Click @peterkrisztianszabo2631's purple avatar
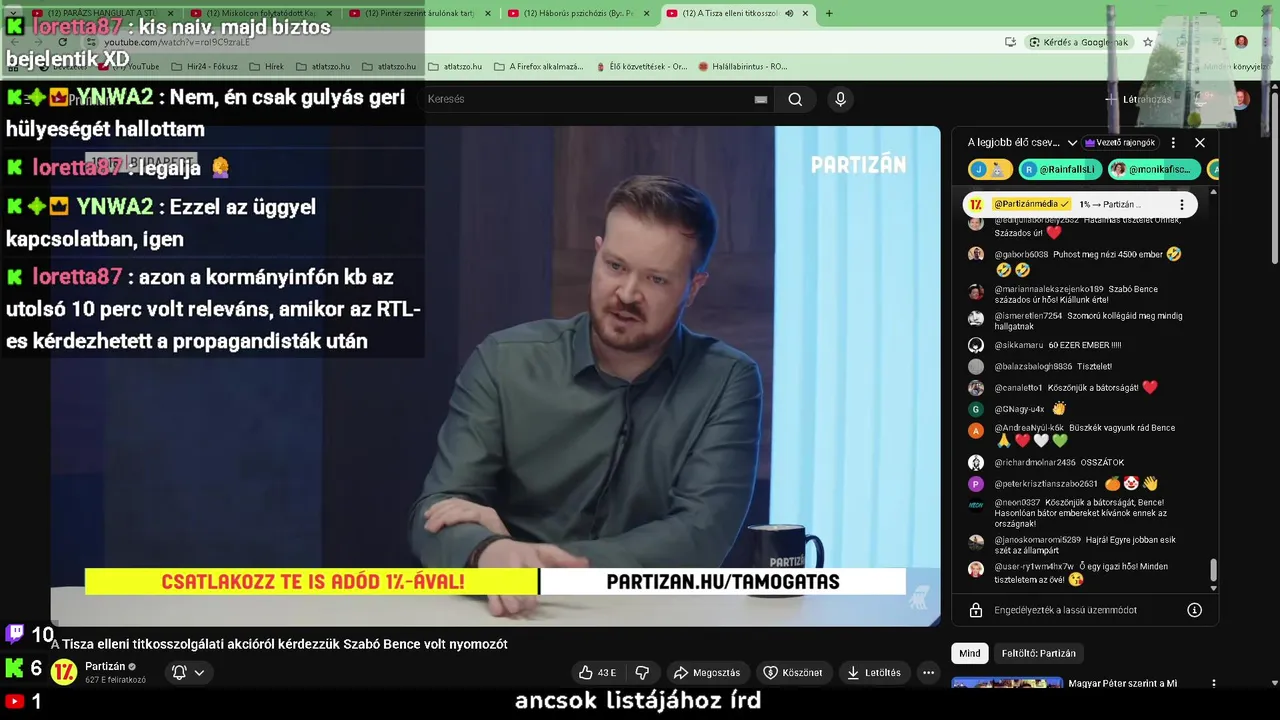 (976, 484)
